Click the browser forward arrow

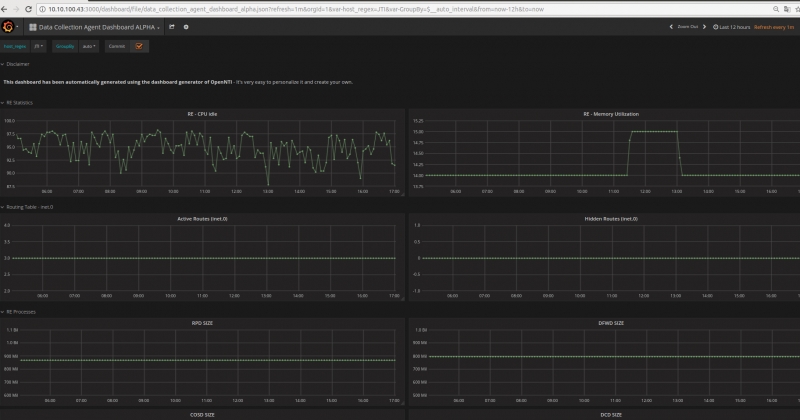[16, 9]
